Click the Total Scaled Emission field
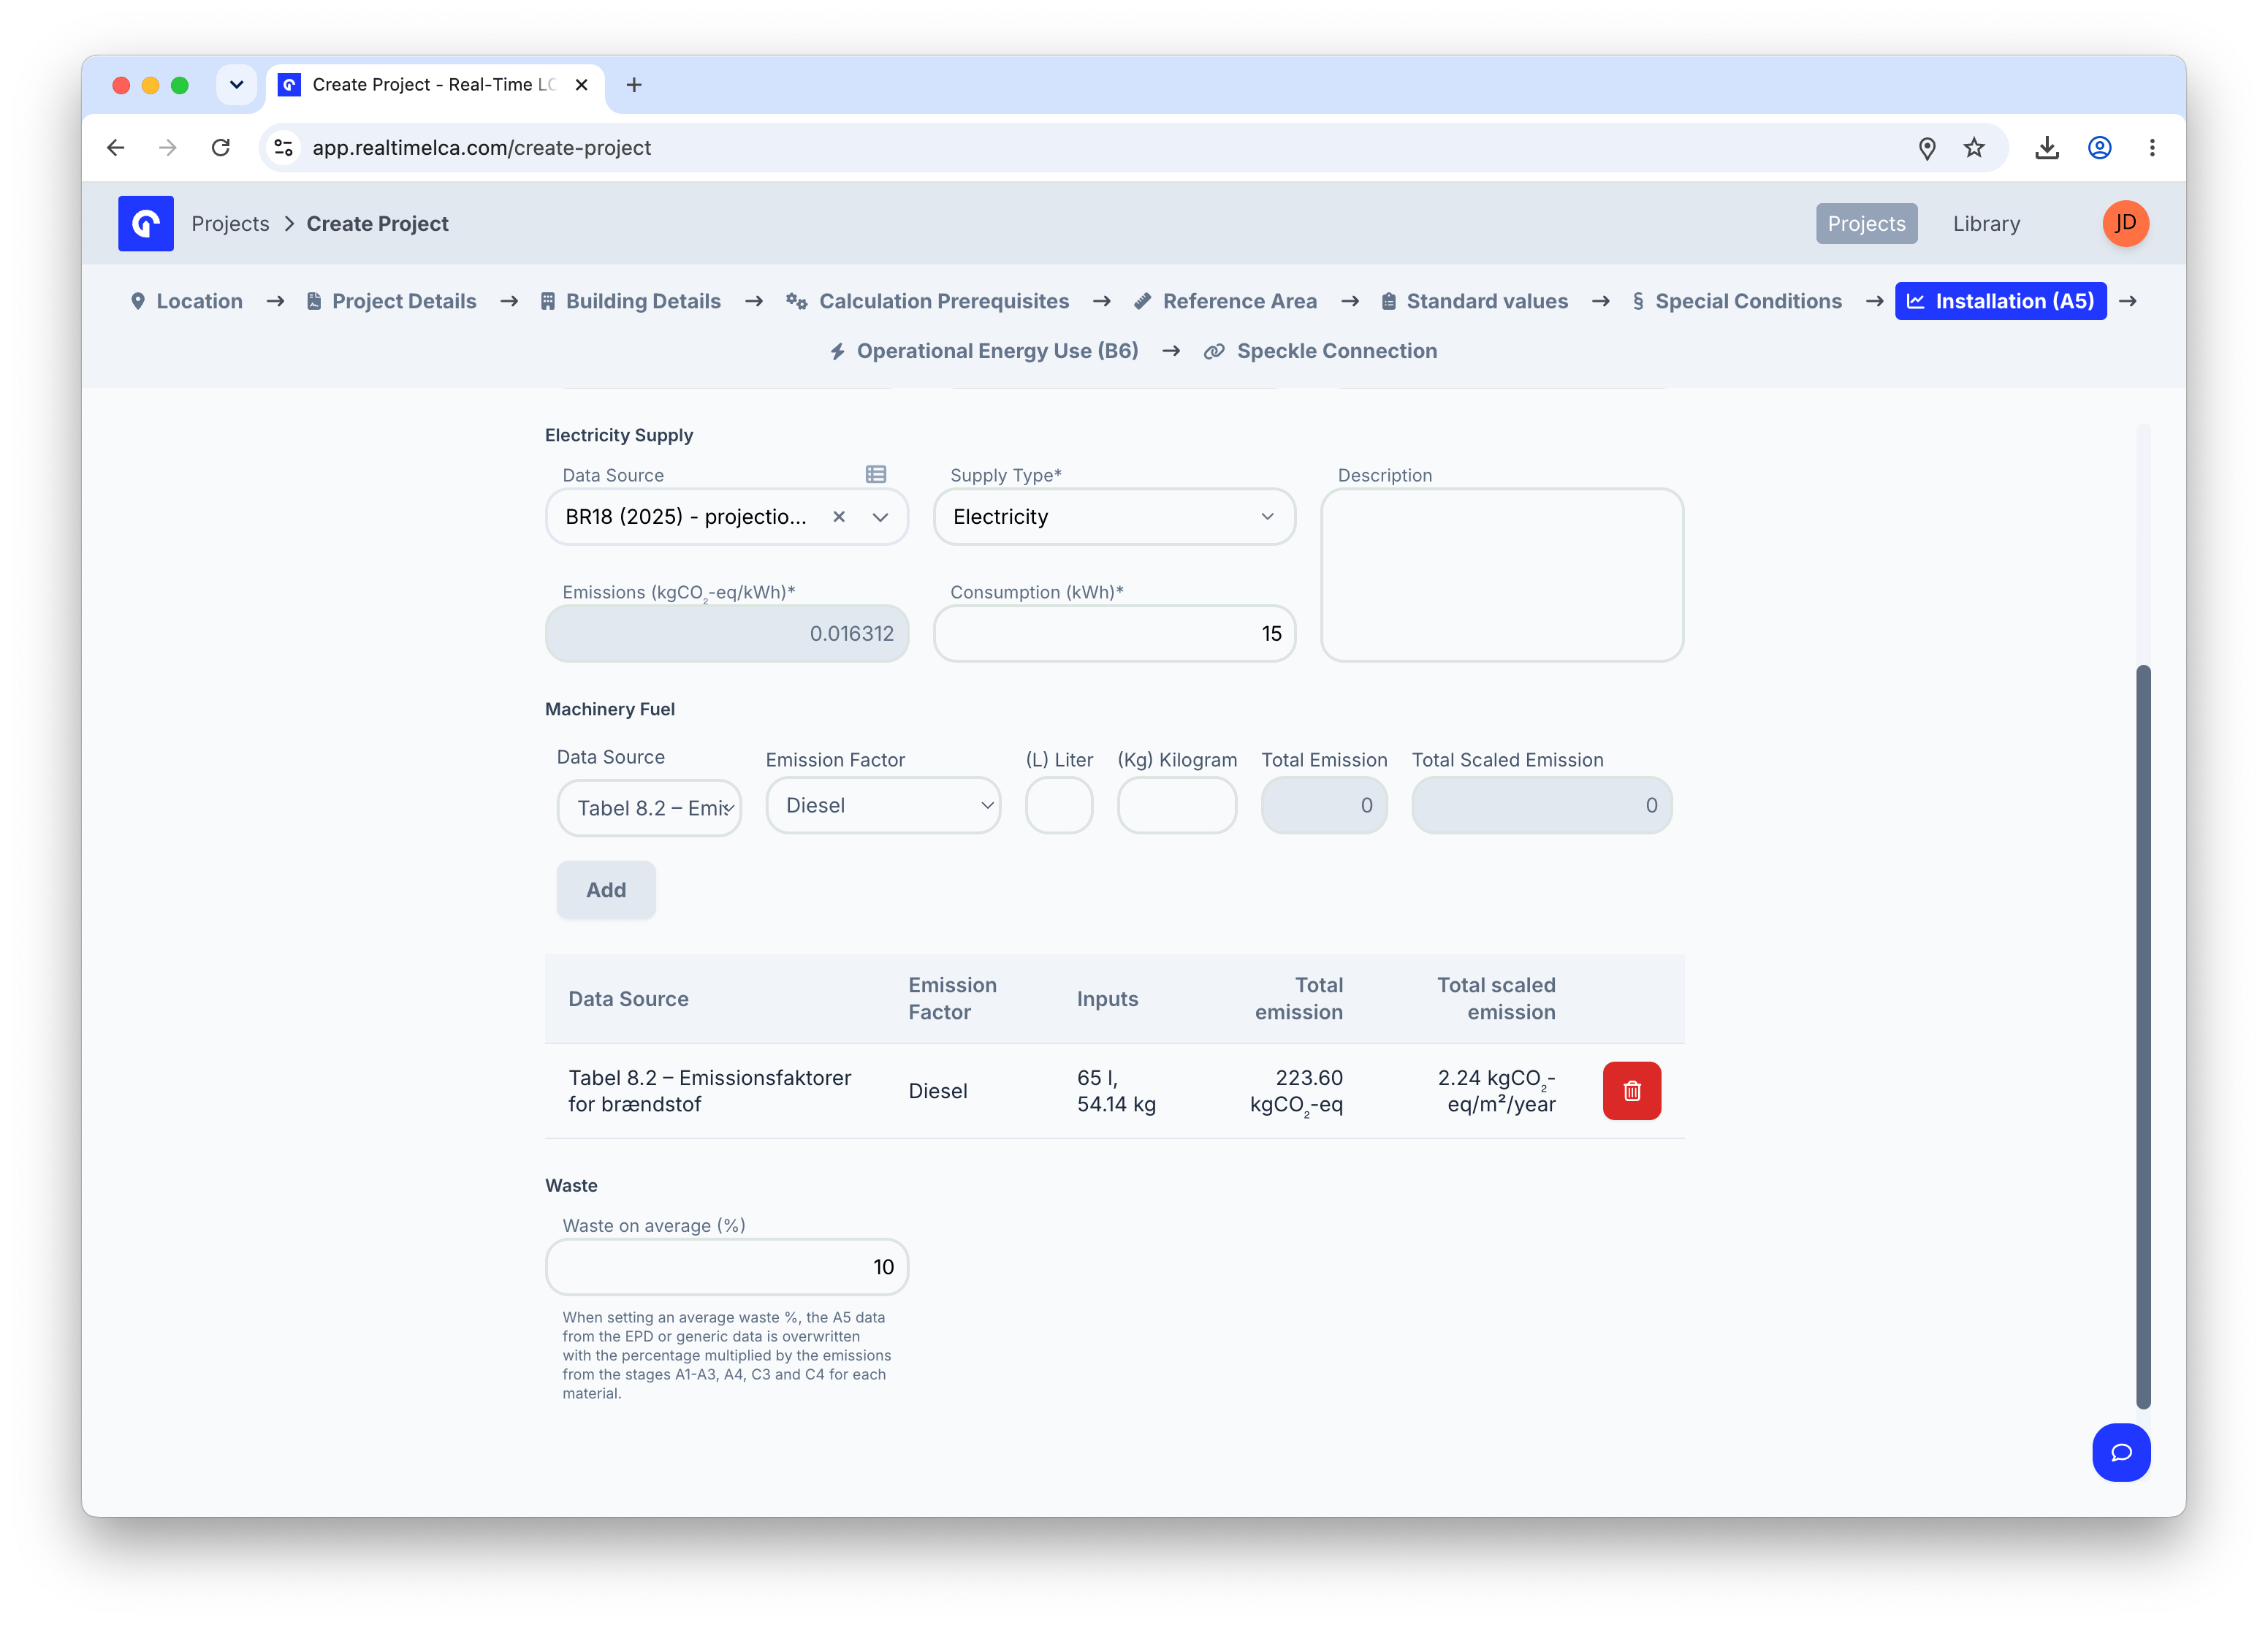 pyautogui.click(x=1541, y=805)
